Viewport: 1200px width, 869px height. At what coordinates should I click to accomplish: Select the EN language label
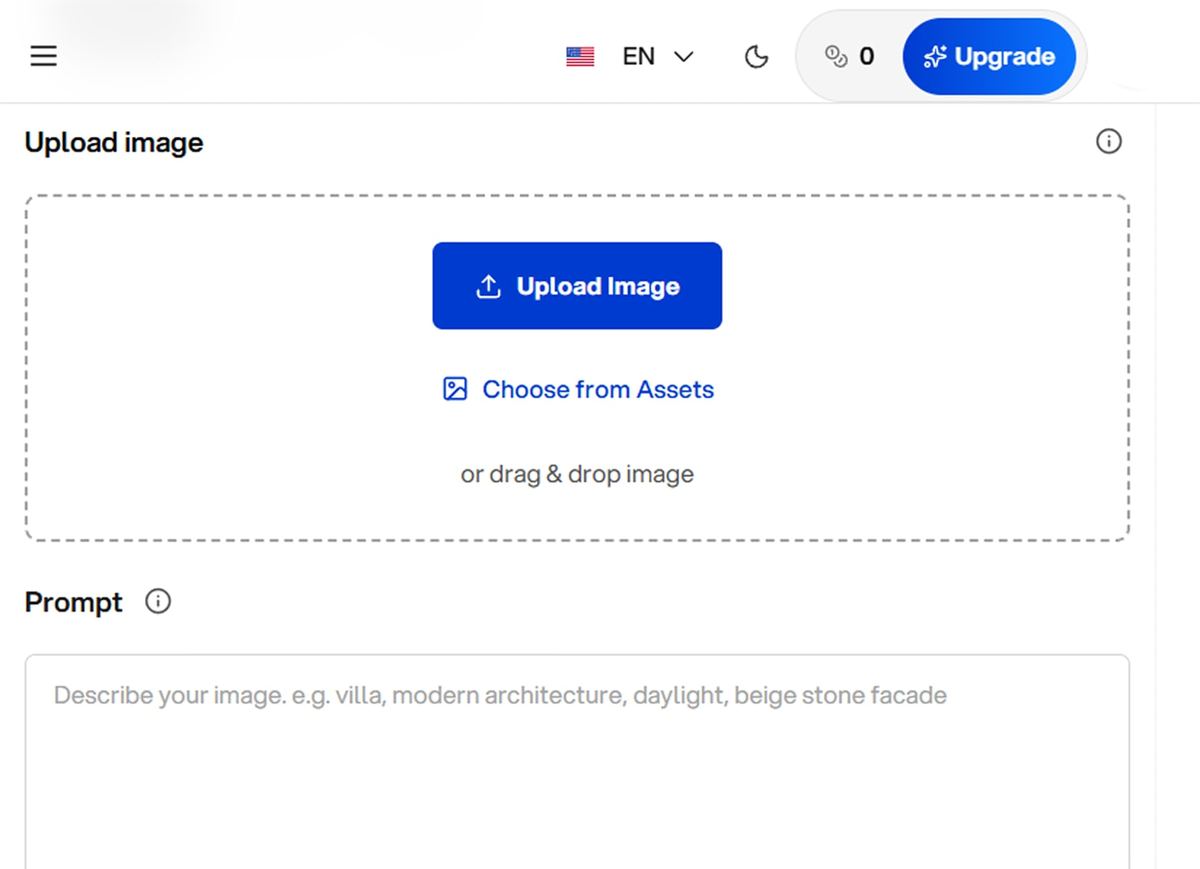pyautogui.click(x=638, y=57)
